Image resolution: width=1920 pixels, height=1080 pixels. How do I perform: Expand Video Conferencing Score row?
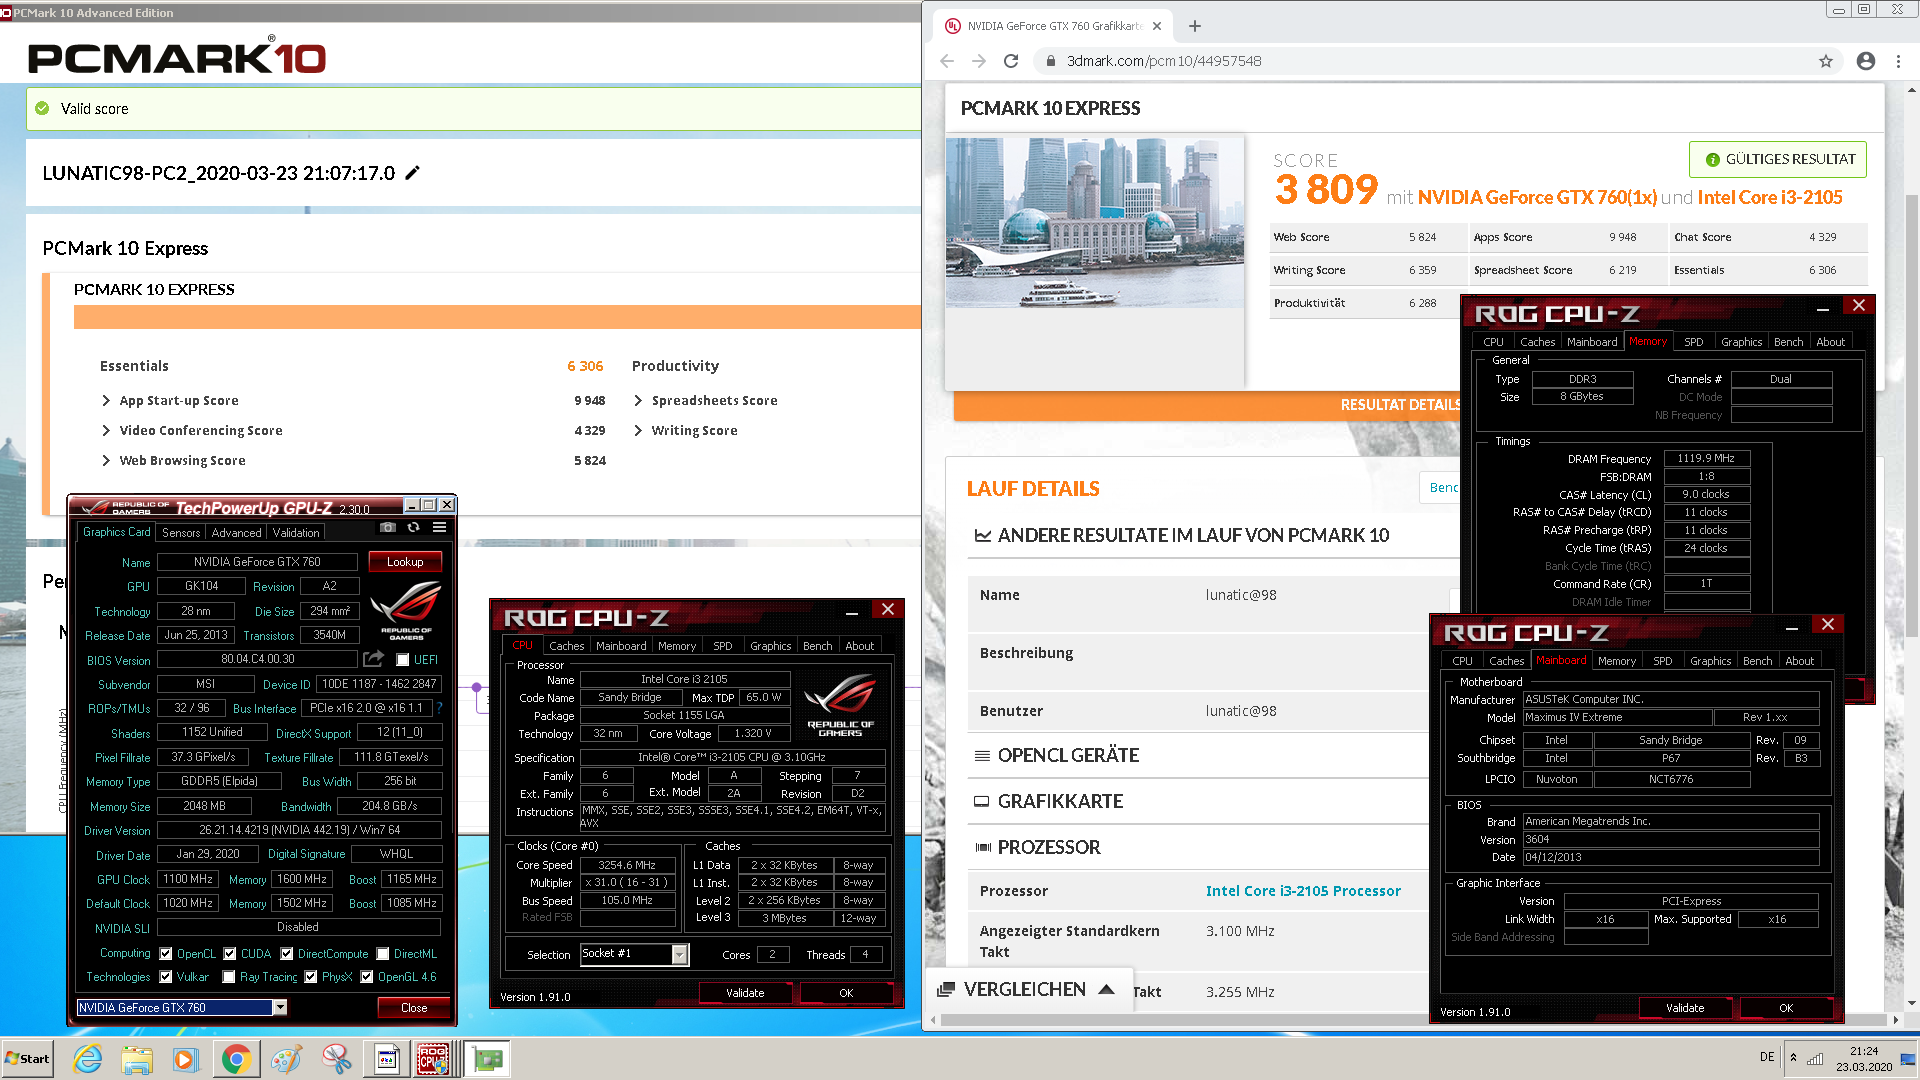coord(106,431)
